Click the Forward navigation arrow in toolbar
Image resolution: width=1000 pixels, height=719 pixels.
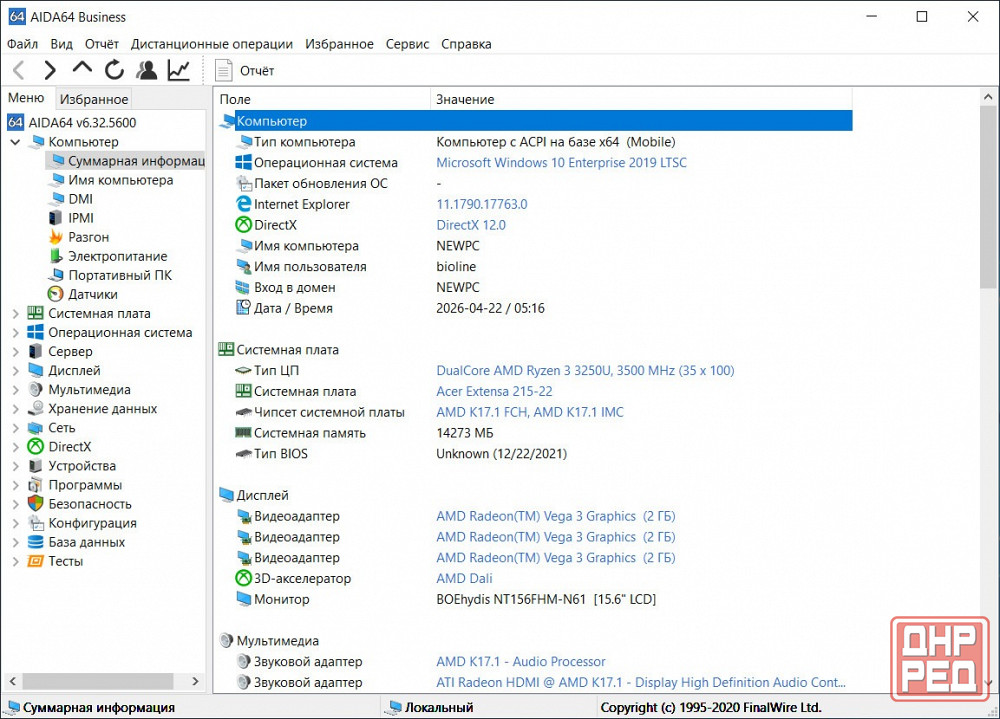coord(50,70)
